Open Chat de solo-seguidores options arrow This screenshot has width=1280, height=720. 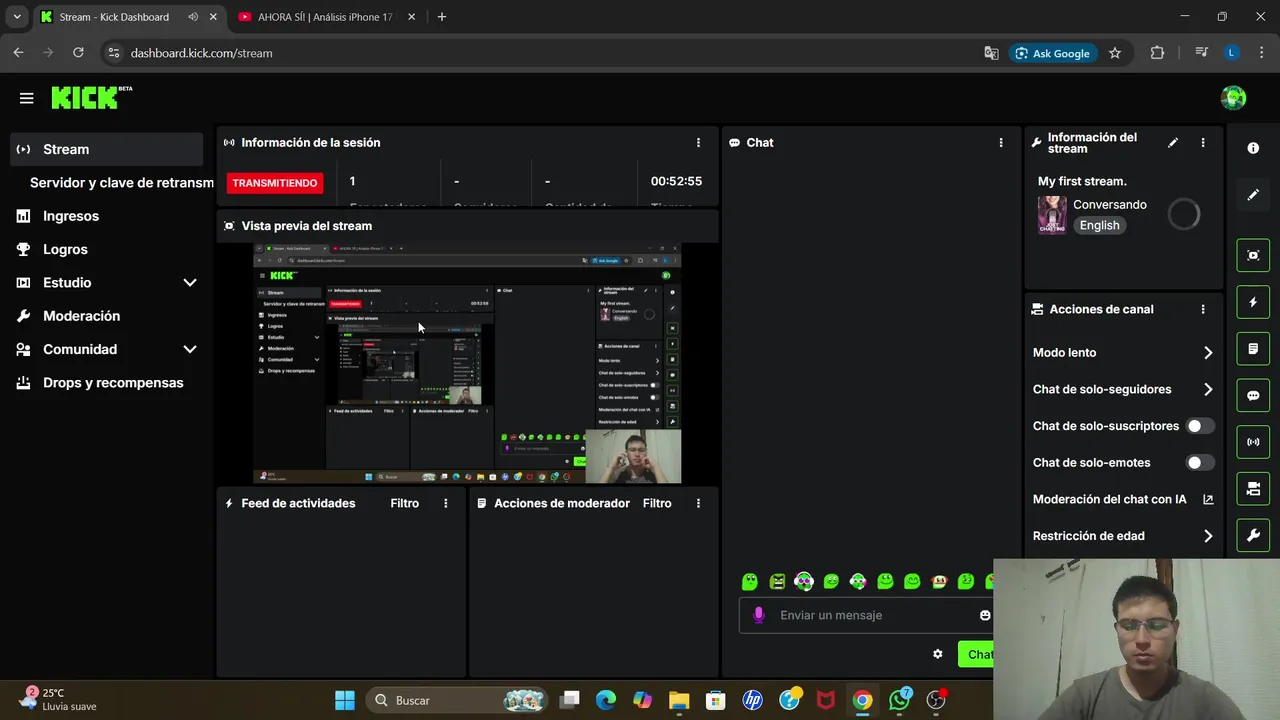click(x=1208, y=390)
